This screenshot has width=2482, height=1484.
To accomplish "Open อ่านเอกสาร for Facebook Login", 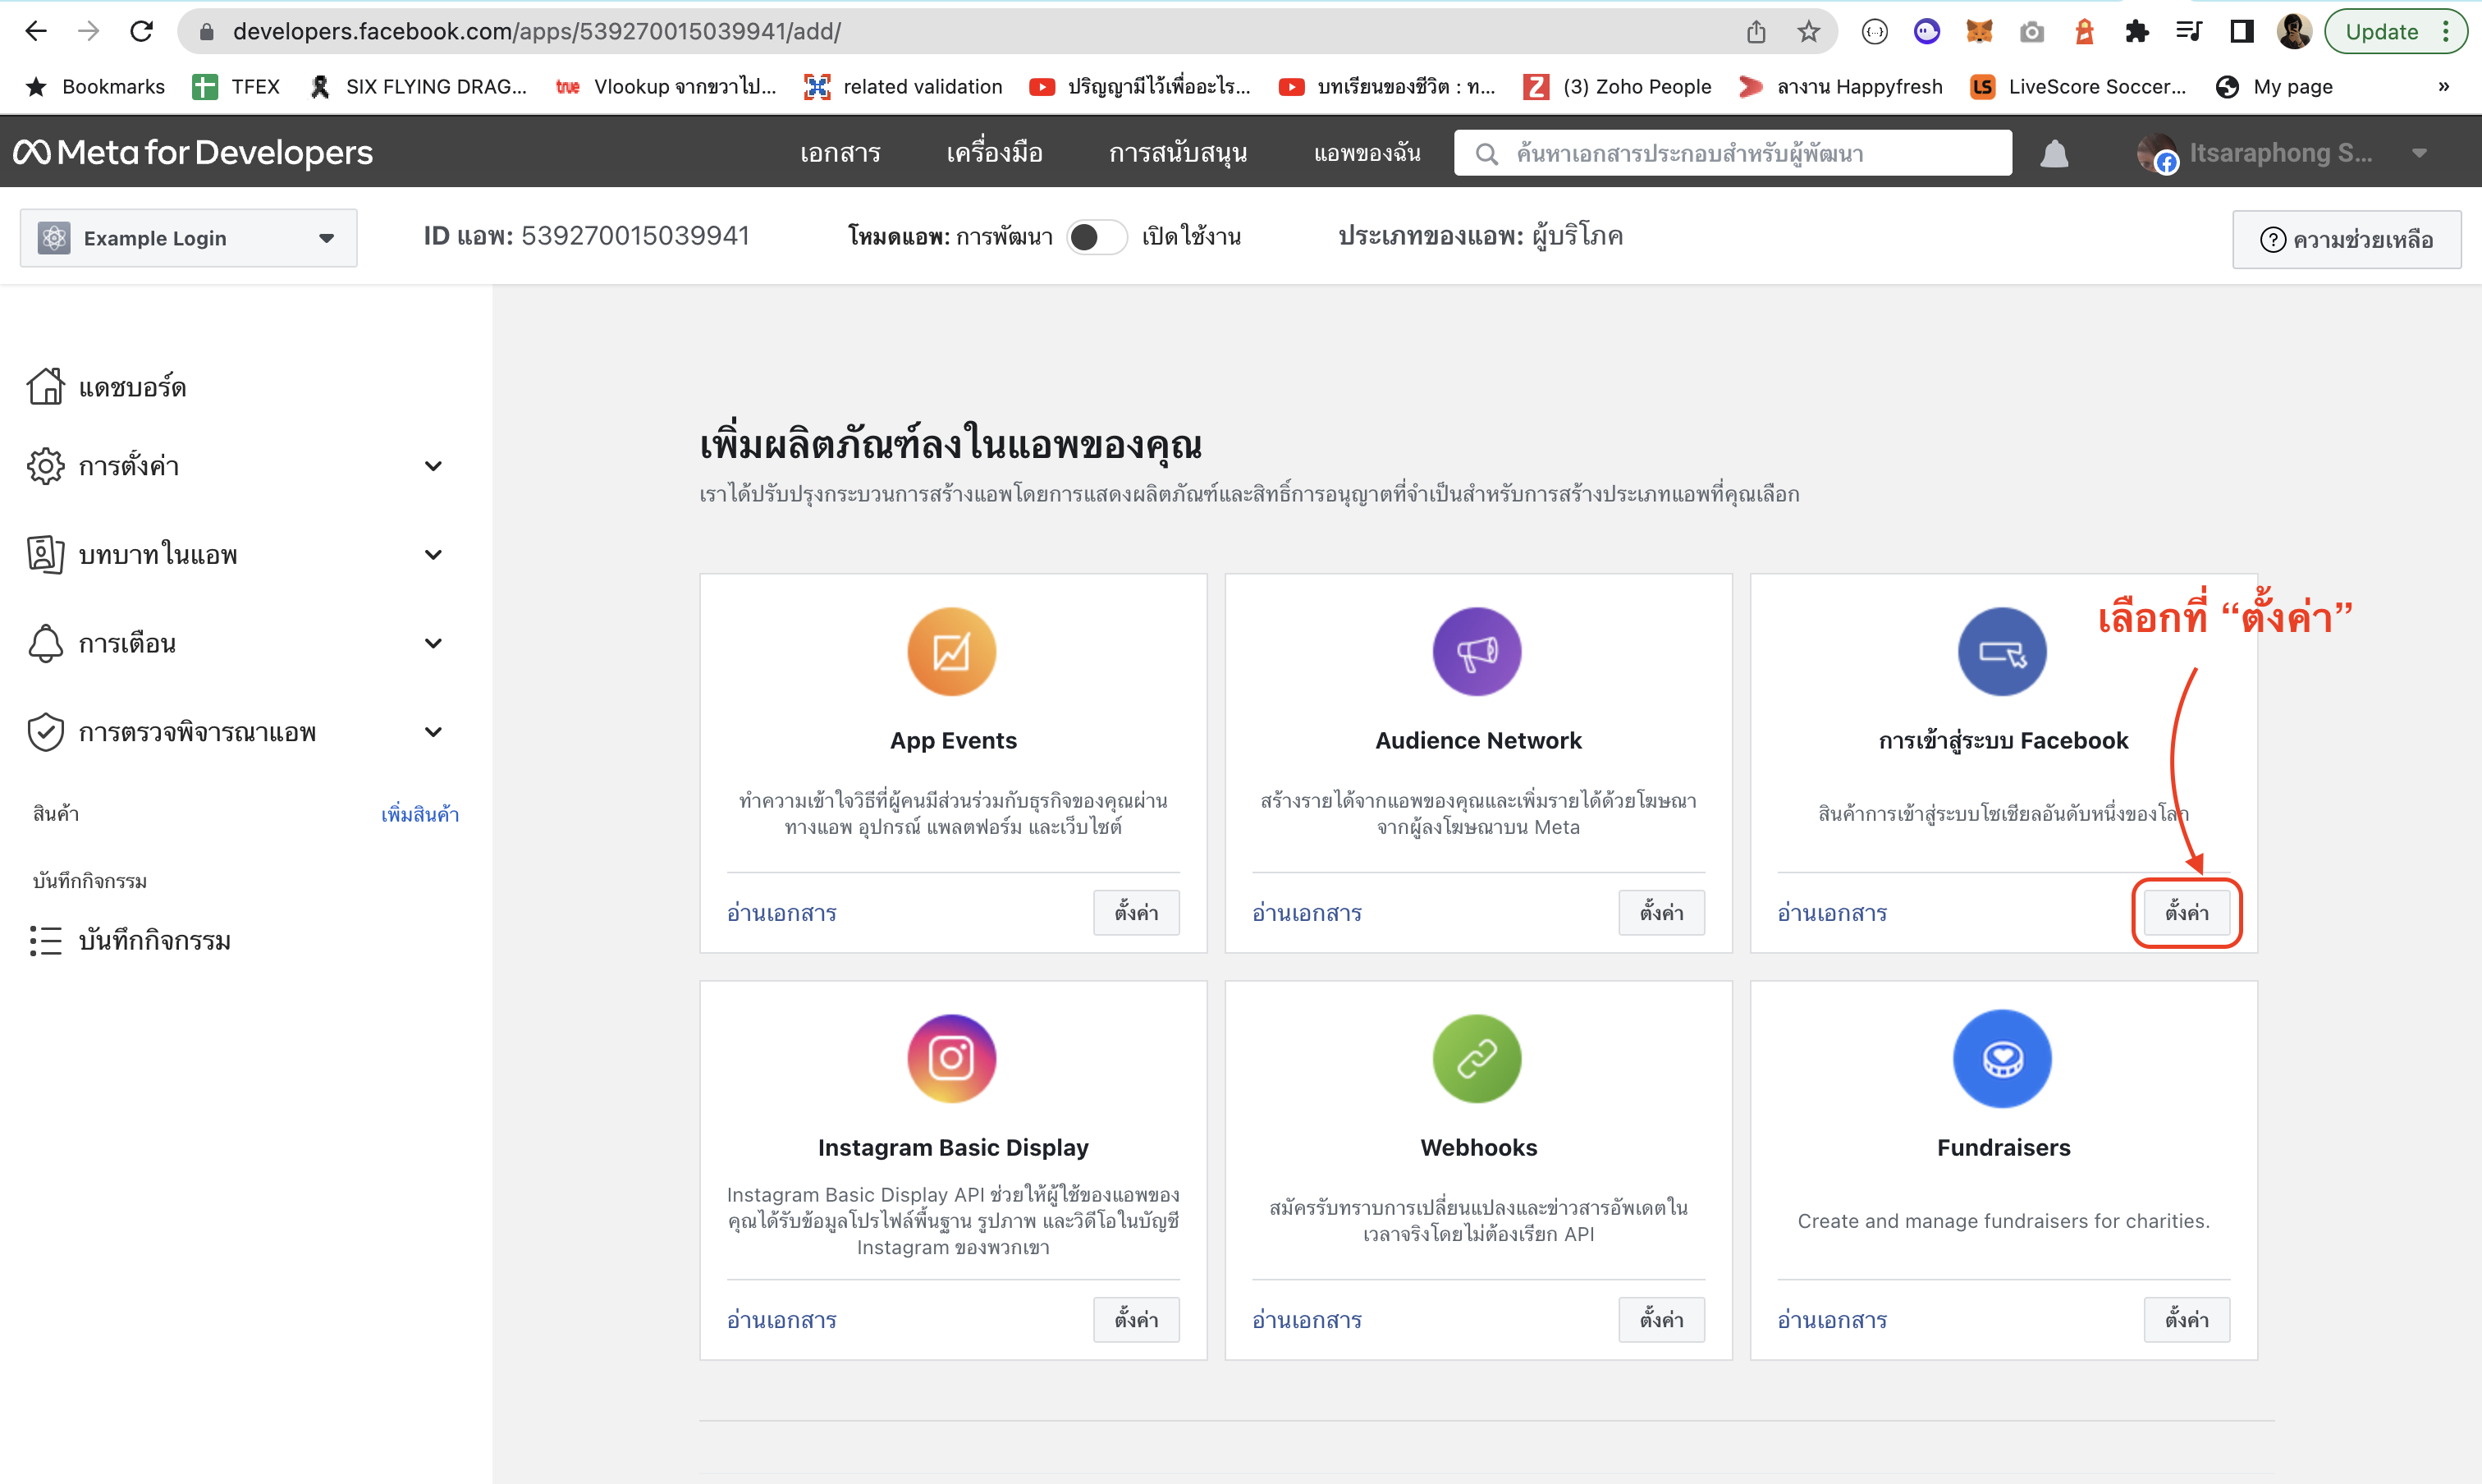I will click(x=1832, y=912).
